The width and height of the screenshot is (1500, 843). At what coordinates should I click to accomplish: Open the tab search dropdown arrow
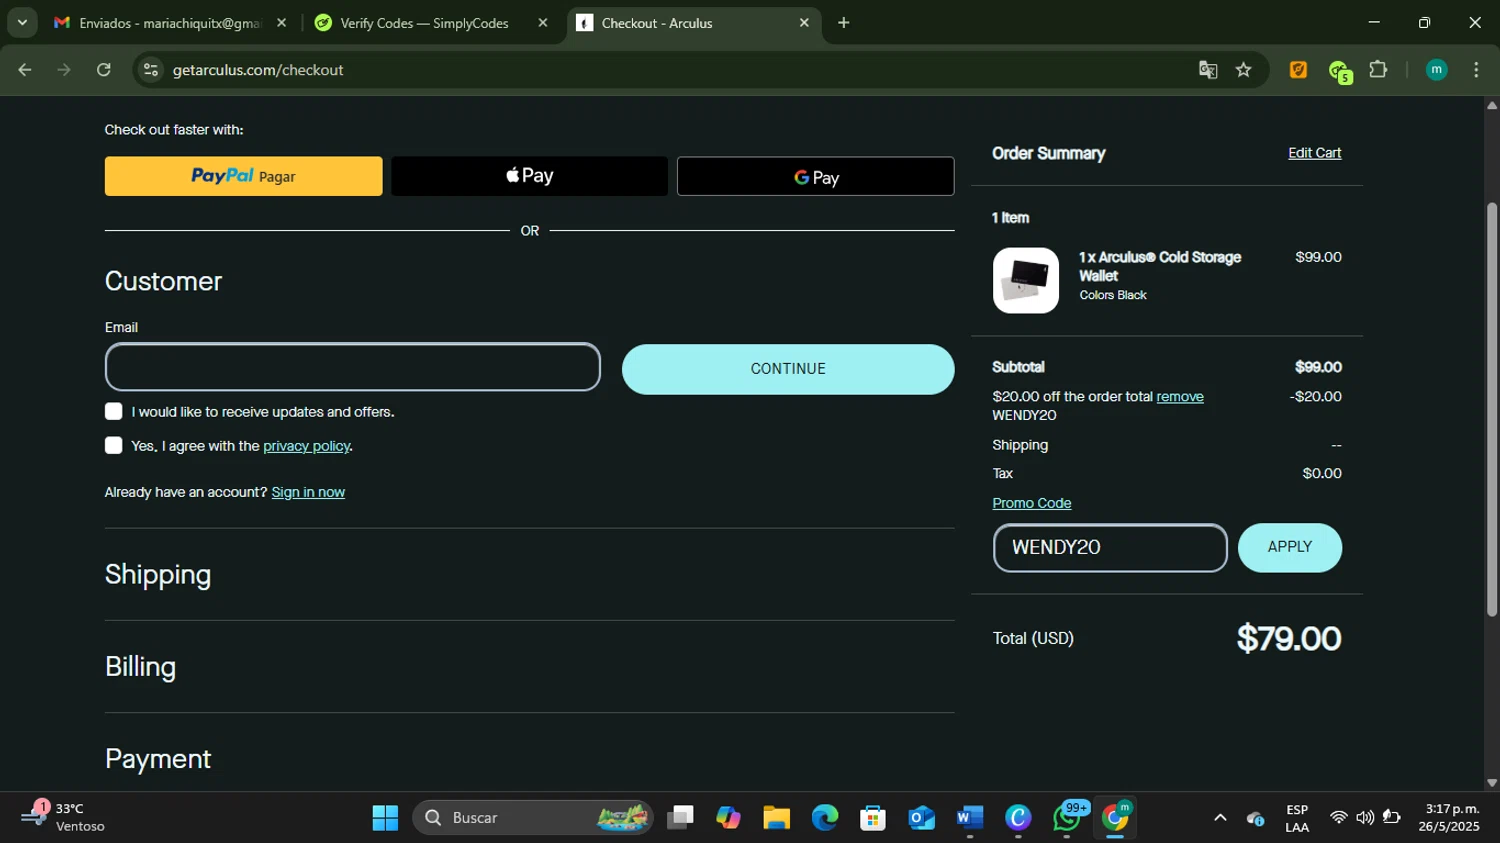(22, 22)
